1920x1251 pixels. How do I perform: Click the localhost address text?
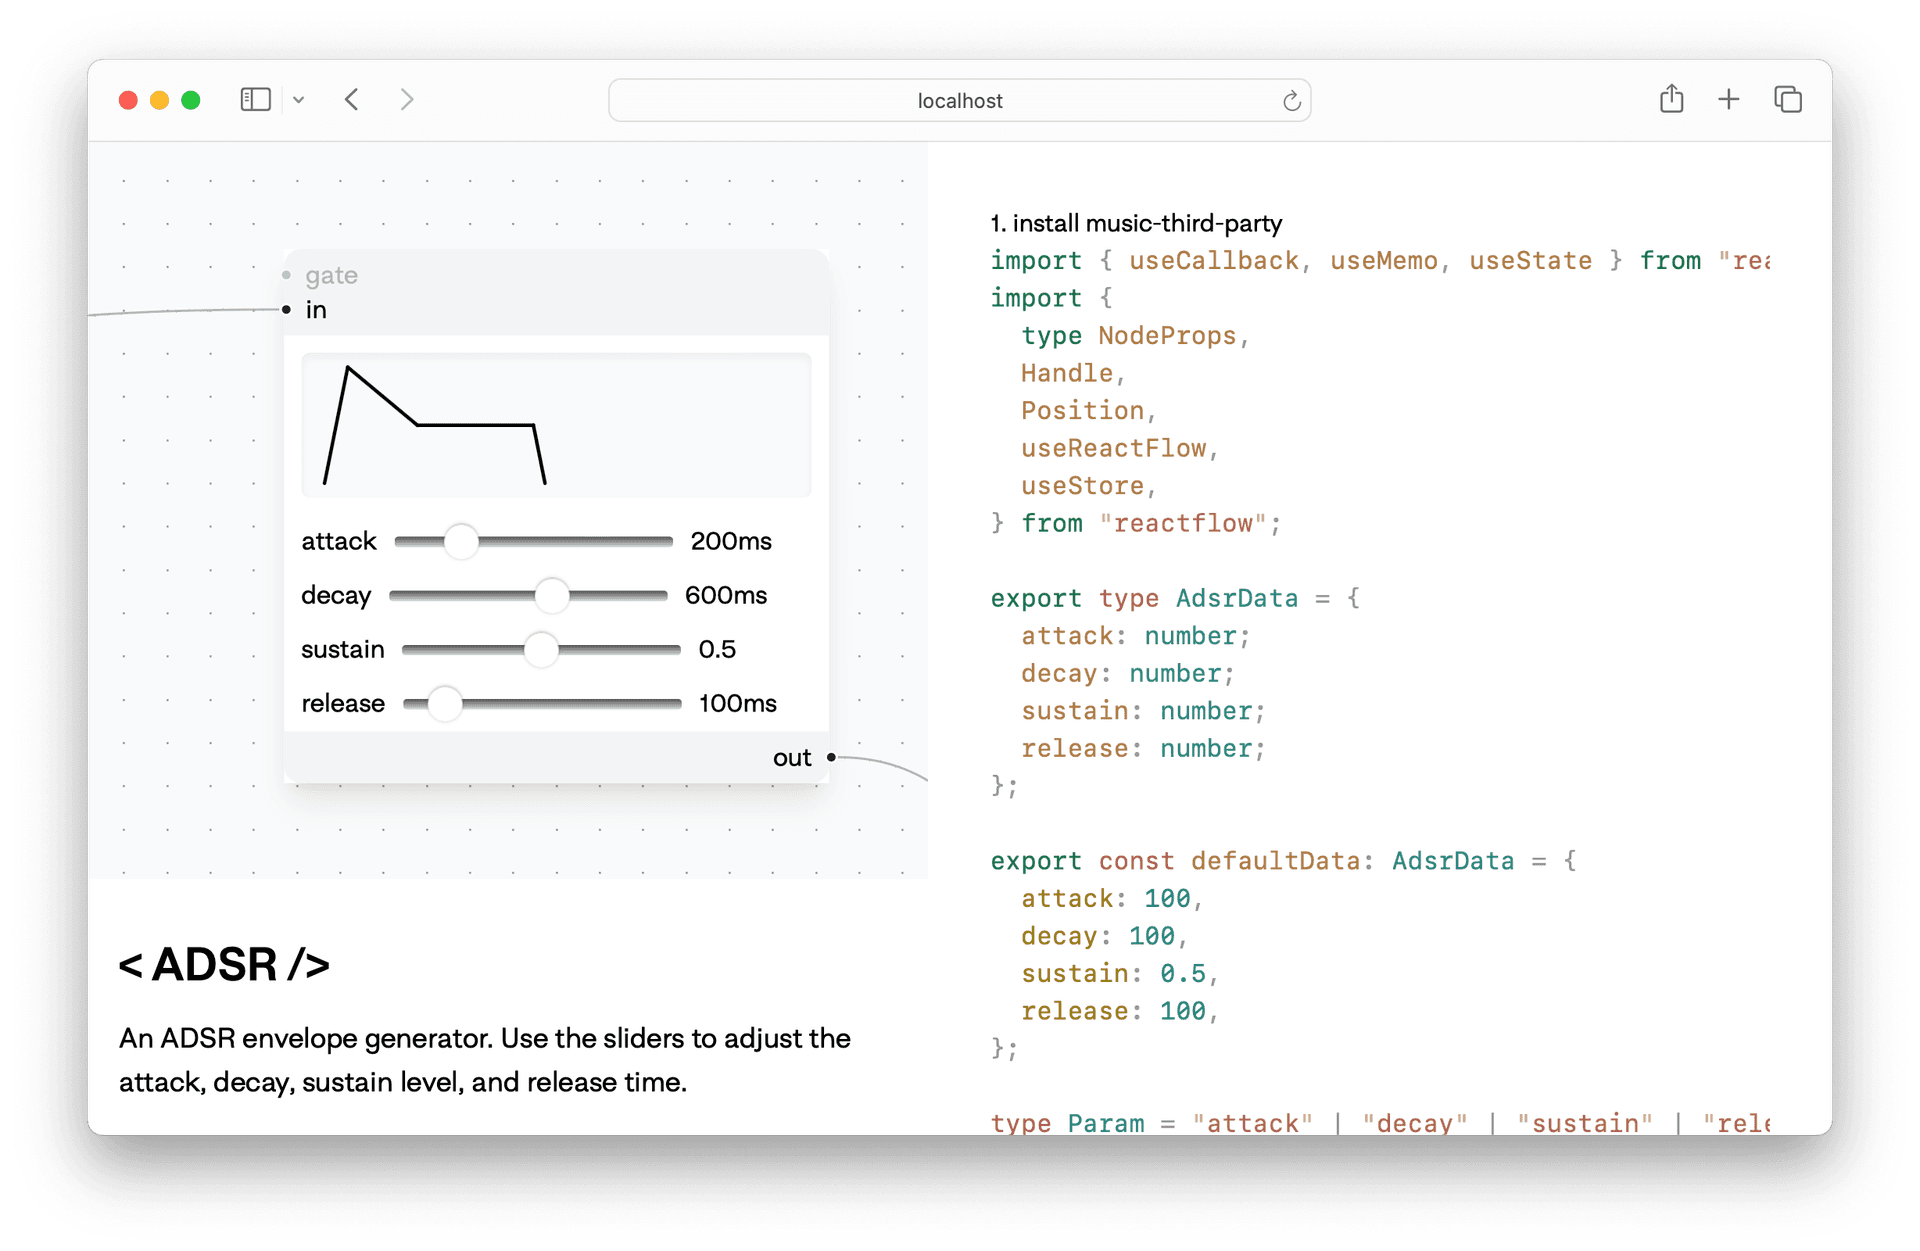(x=959, y=100)
